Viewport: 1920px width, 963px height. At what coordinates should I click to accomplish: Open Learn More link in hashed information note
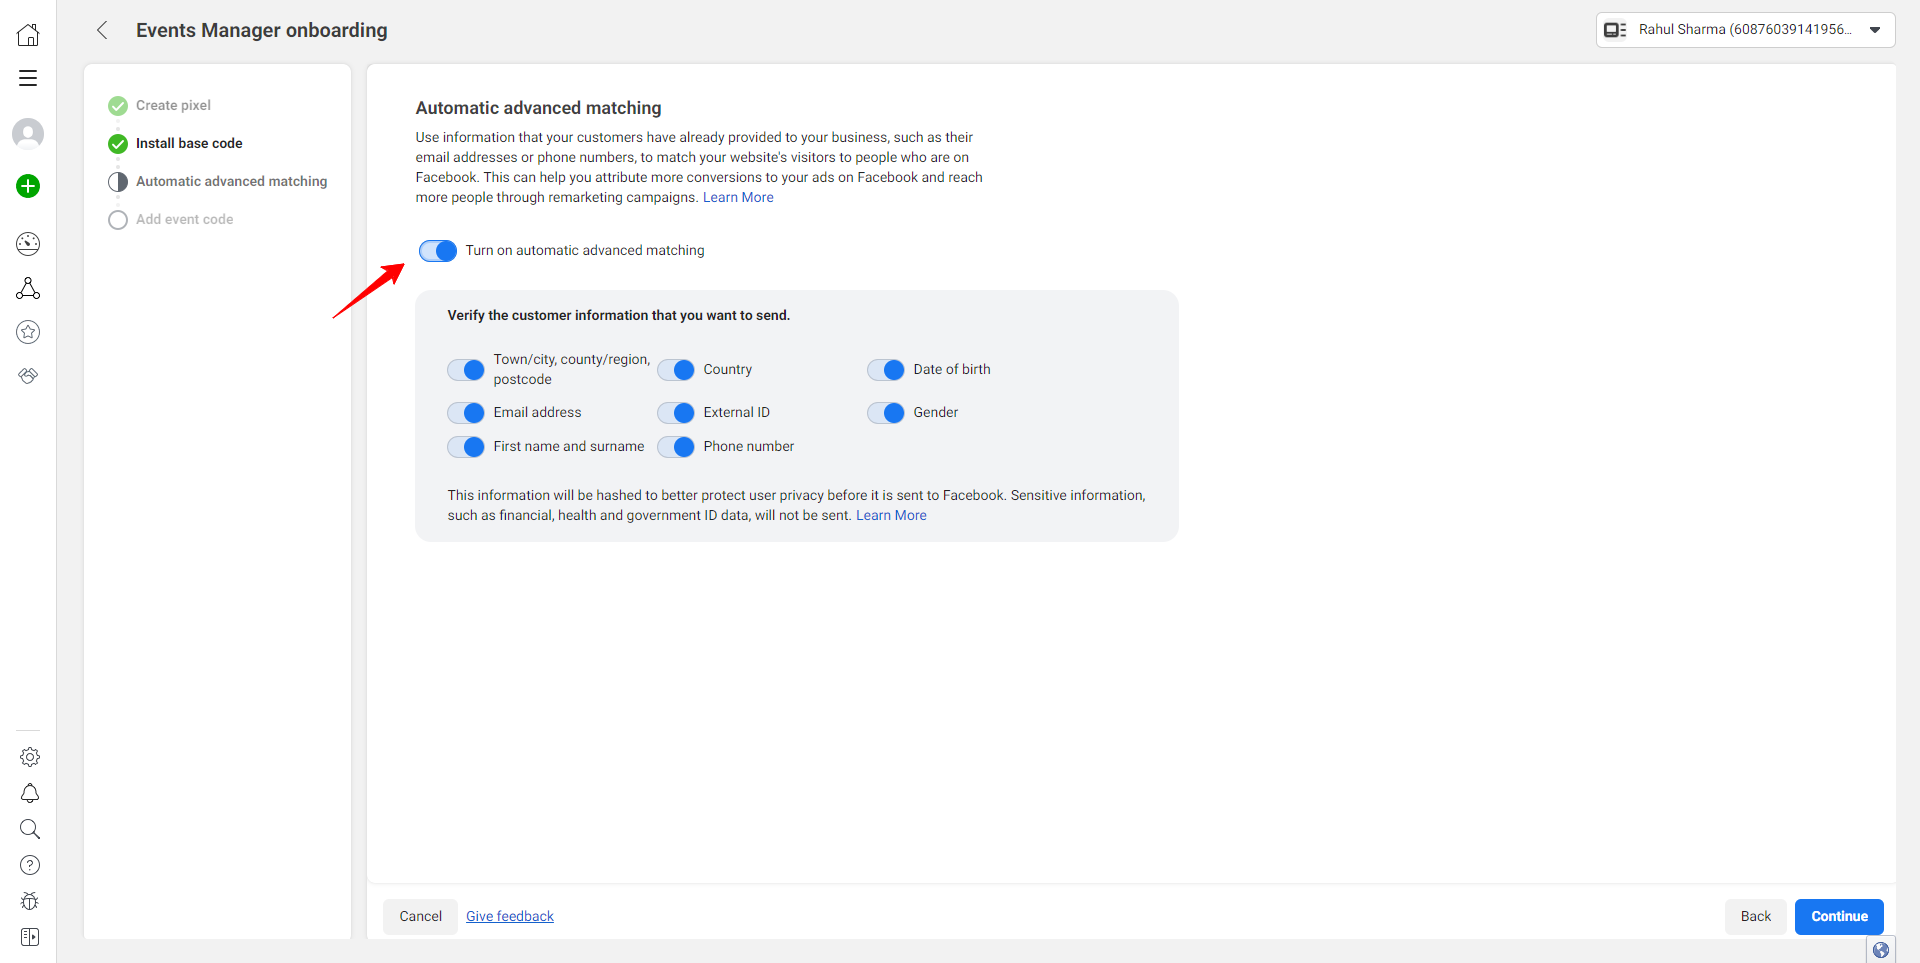coord(891,515)
